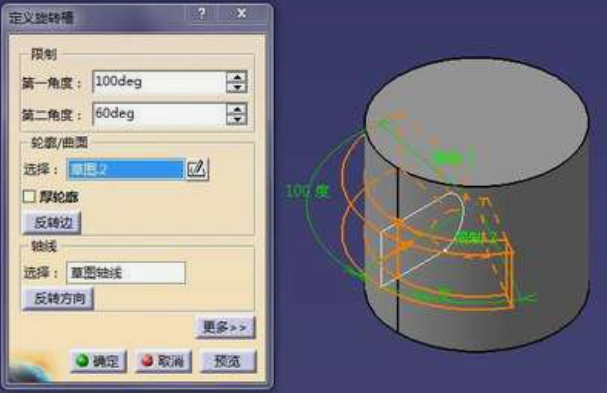Viewport: 607px width, 393px height.
Task: Decrease the 第二角度 value with down arrow
Action: coord(237,119)
